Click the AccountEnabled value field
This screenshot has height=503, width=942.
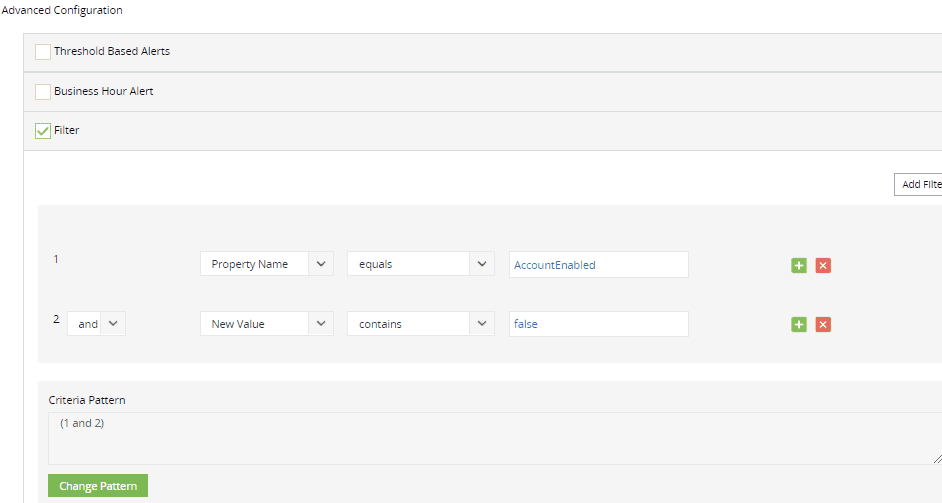pos(598,265)
